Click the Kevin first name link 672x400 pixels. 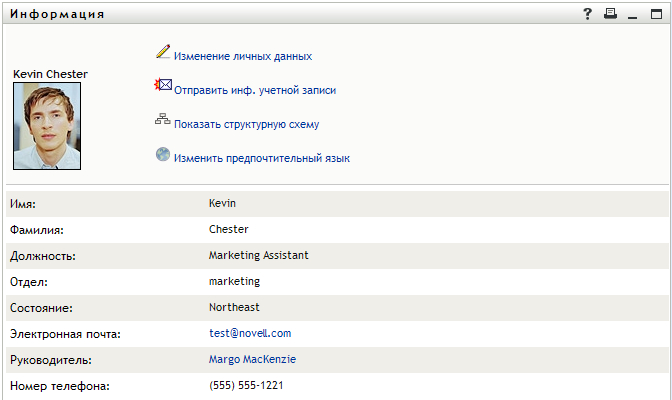pyautogui.click(x=222, y=203)
